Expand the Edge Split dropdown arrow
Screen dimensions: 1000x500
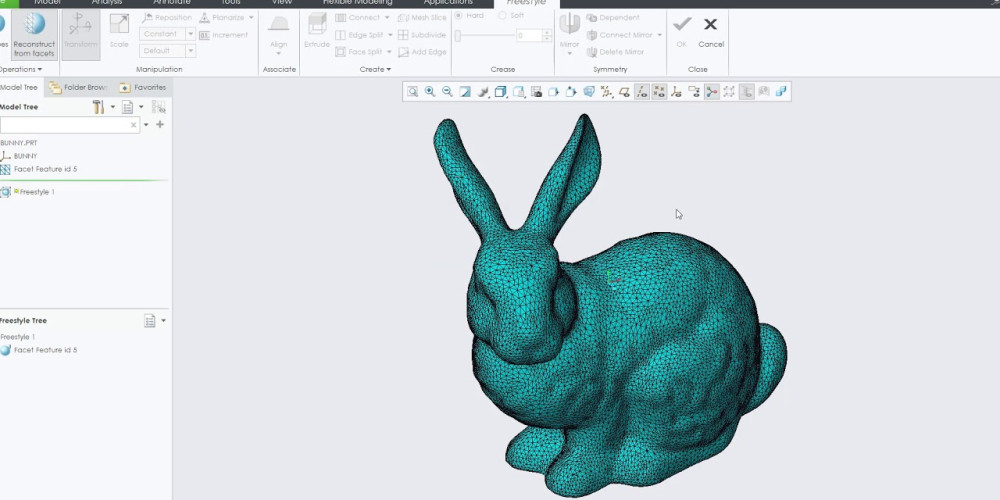click(x=390, y=35)
